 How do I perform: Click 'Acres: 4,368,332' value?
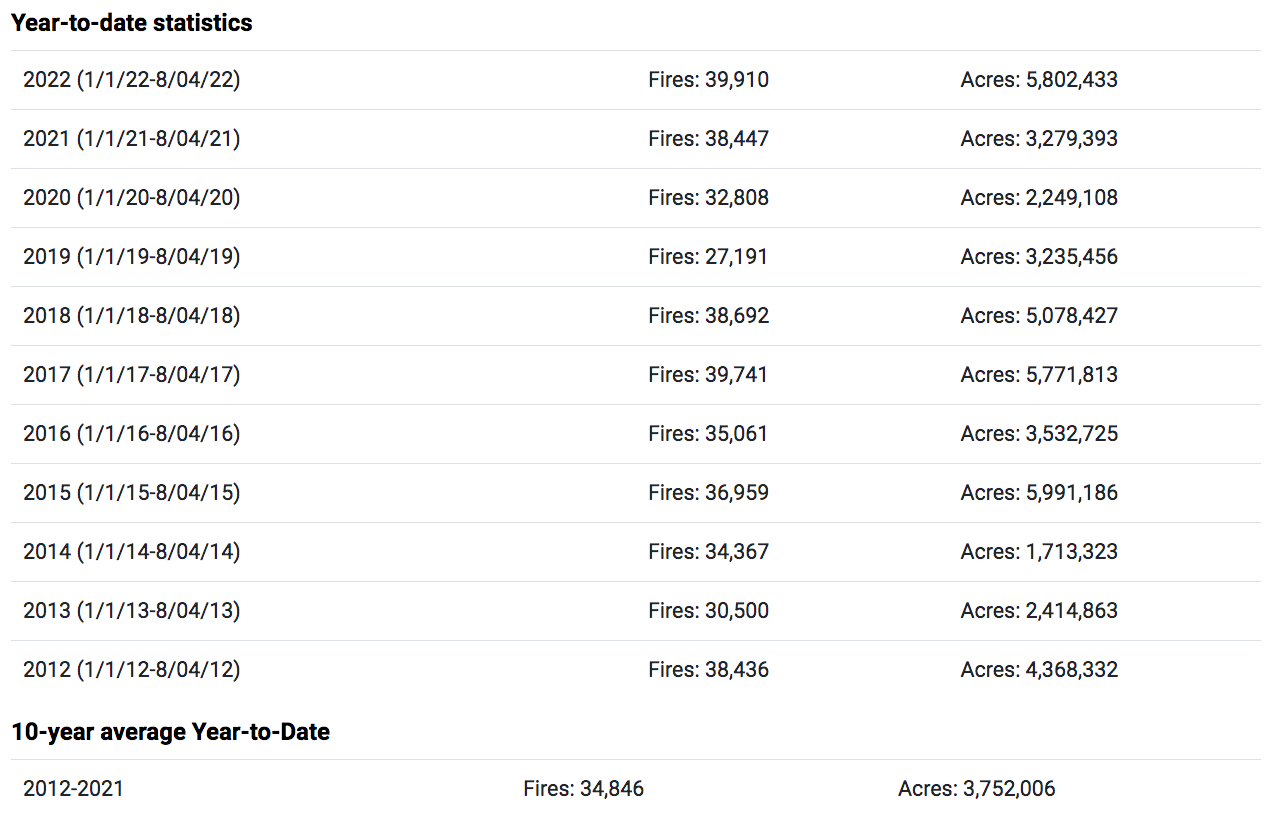pyautogui.click(x=1039, y=670)
